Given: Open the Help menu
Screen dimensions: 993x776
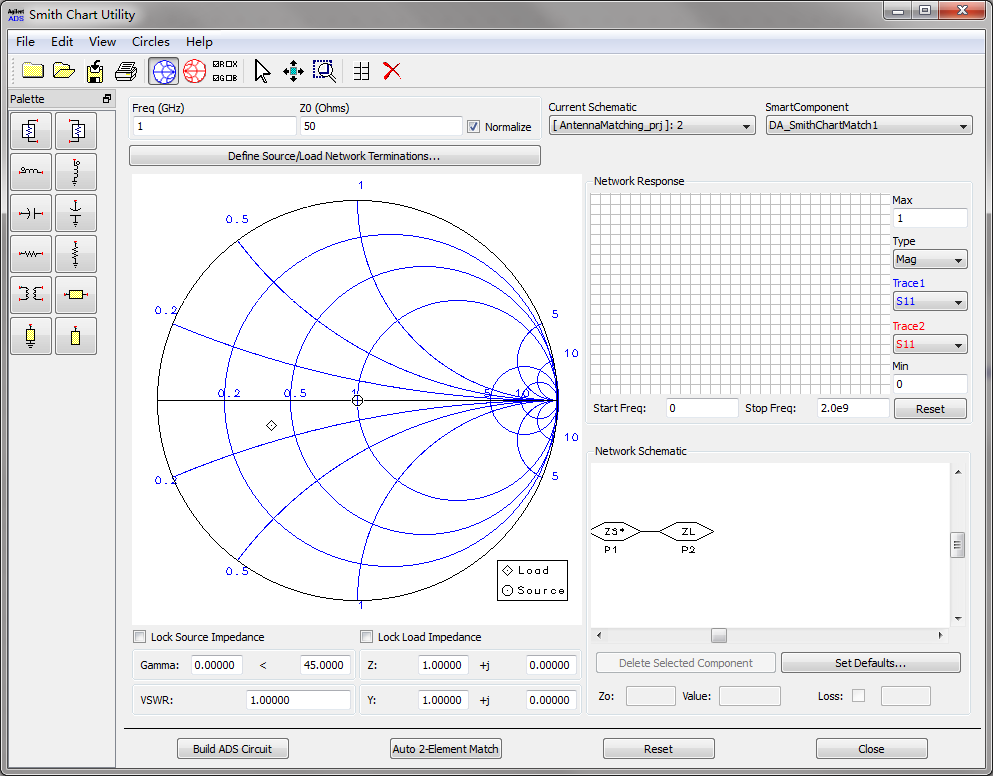Looking at the screenshot, I should tap(199, 42).
